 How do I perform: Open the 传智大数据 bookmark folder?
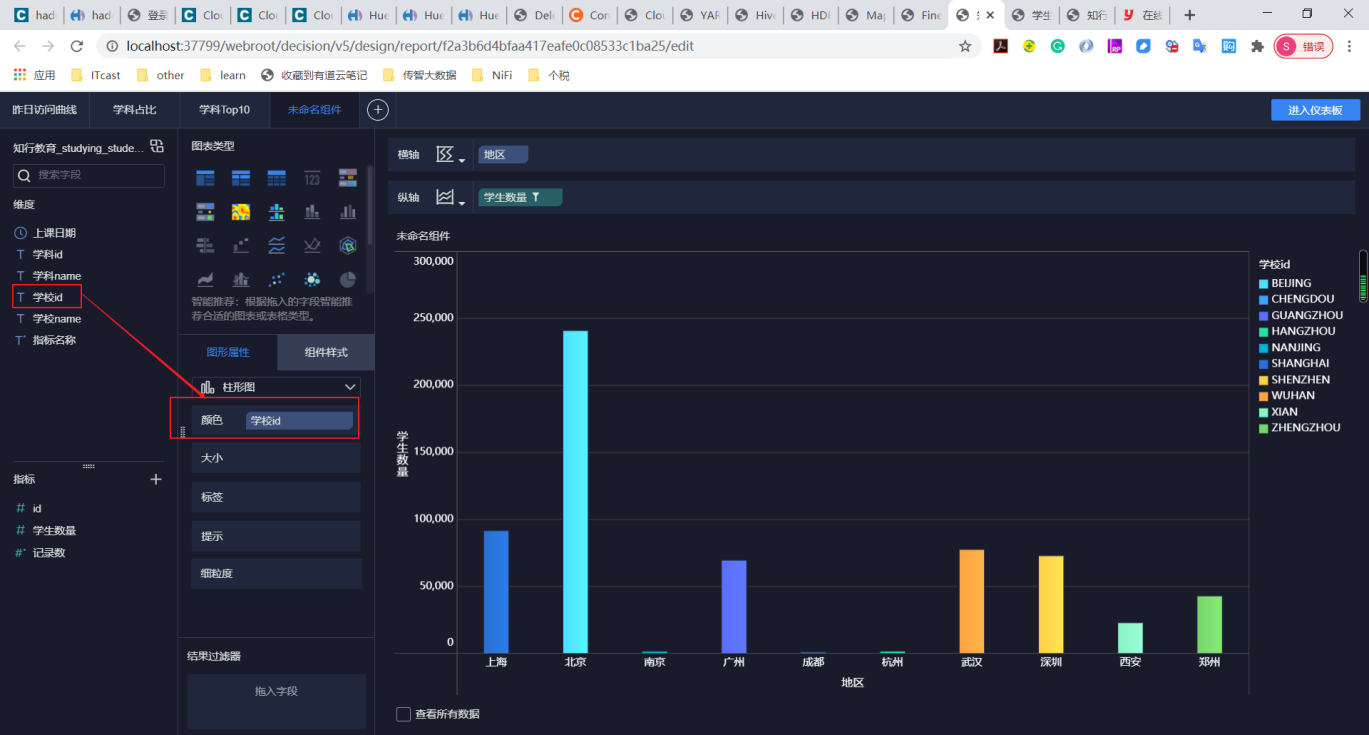419,75
